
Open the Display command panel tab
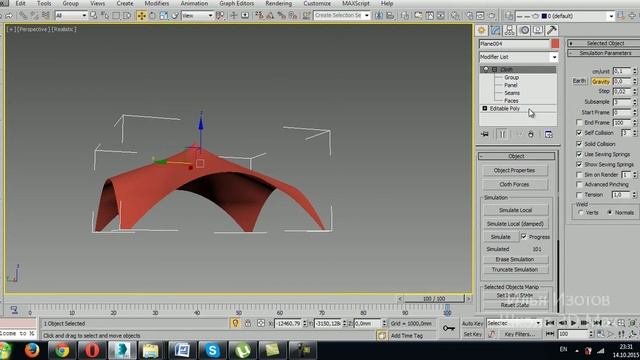[538, 30]
